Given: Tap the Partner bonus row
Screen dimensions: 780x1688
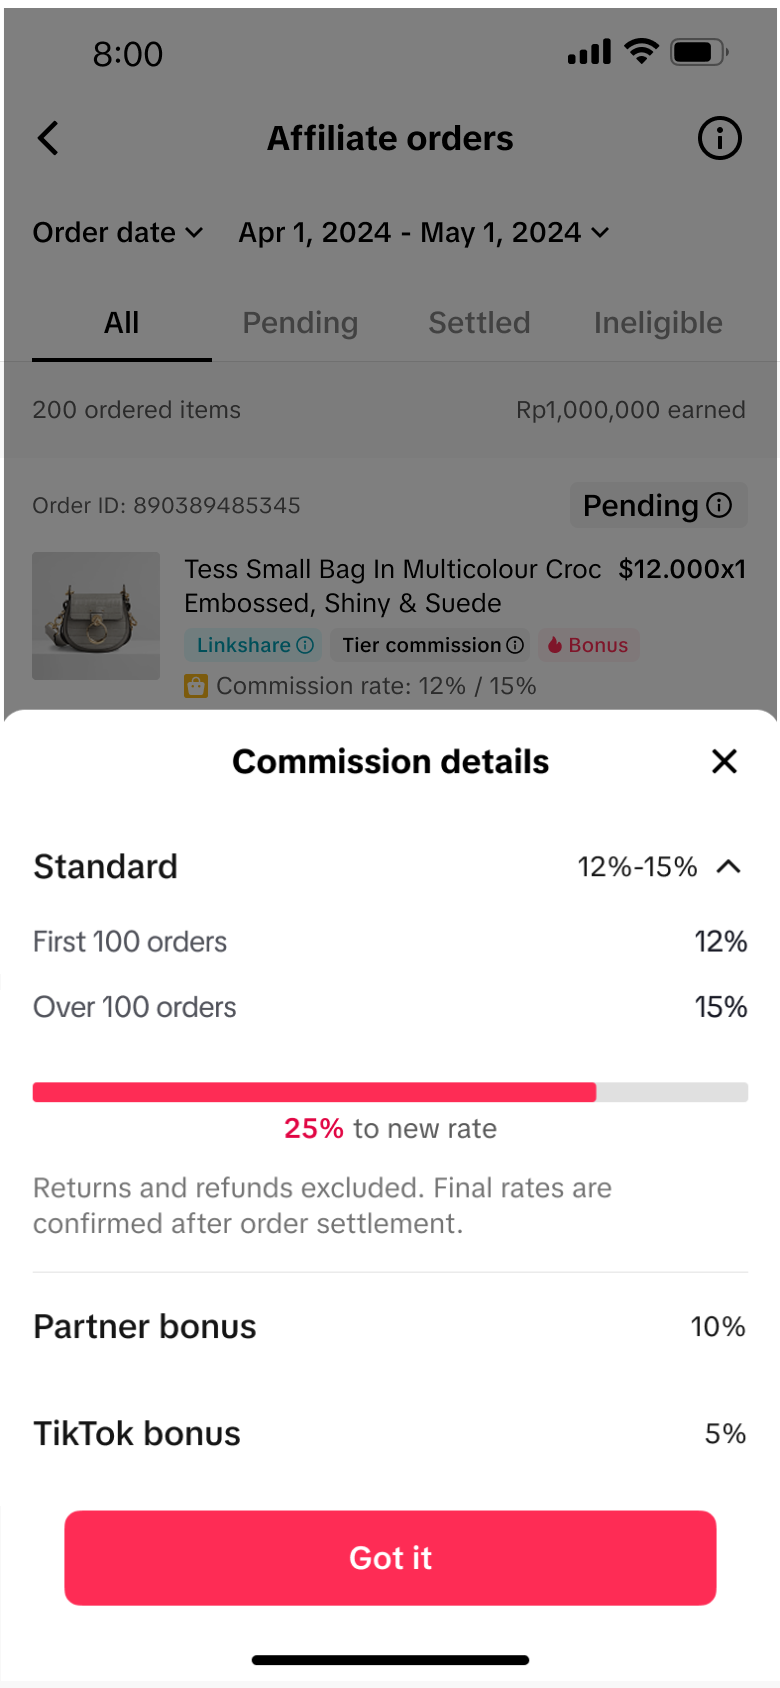Looking at the screenshot, I should point(390,1327).
